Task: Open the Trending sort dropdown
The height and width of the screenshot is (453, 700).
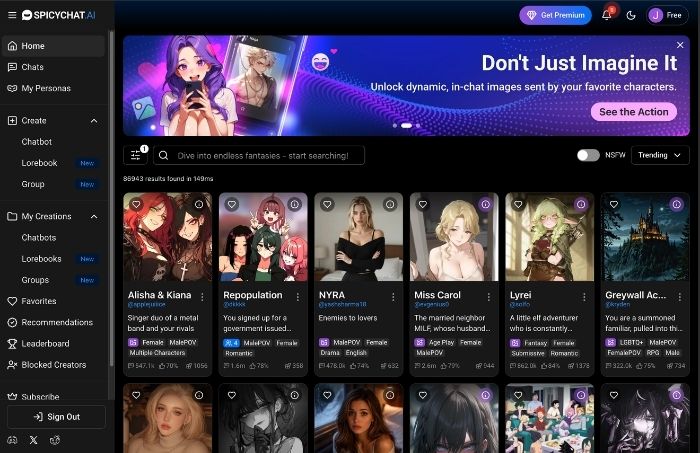Action: point(659,155)
